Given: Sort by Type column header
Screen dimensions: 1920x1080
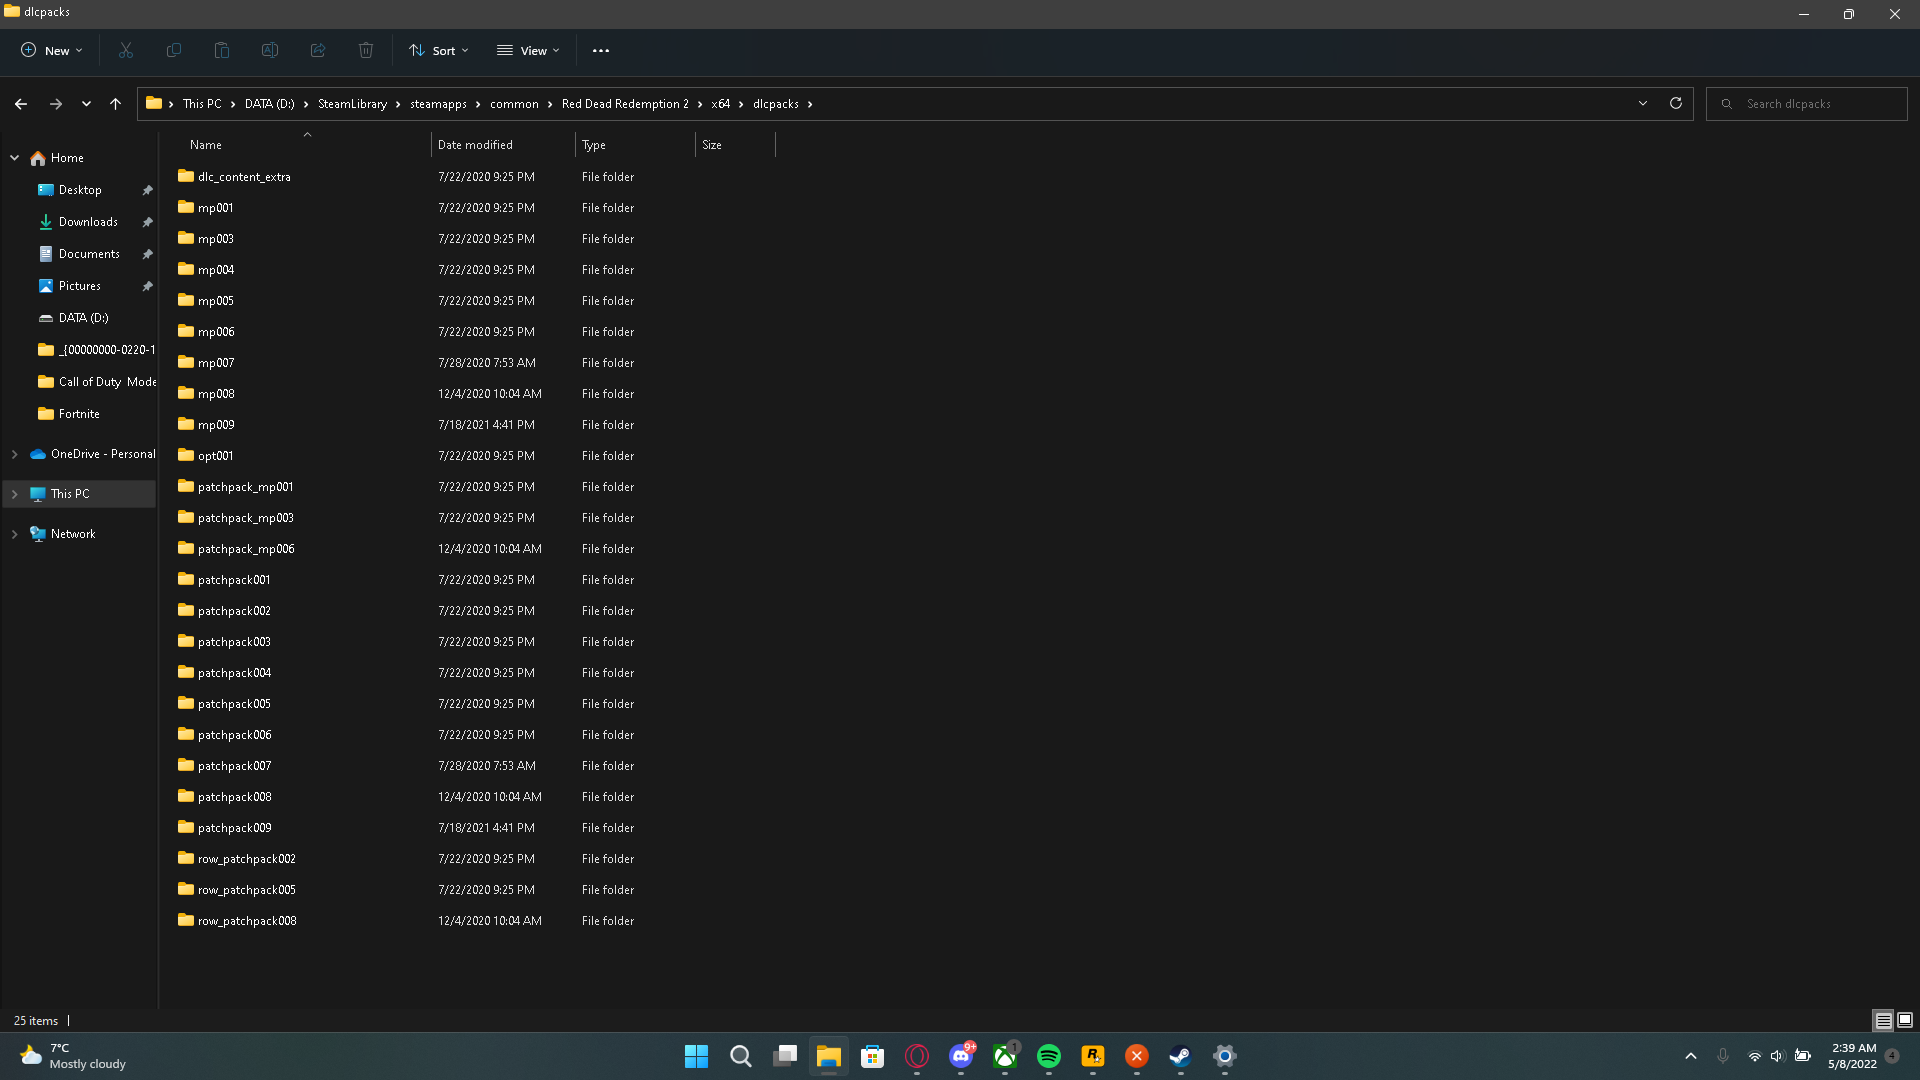Looking at the screenshot, I should pyautogui.click(x=635, y=145).
